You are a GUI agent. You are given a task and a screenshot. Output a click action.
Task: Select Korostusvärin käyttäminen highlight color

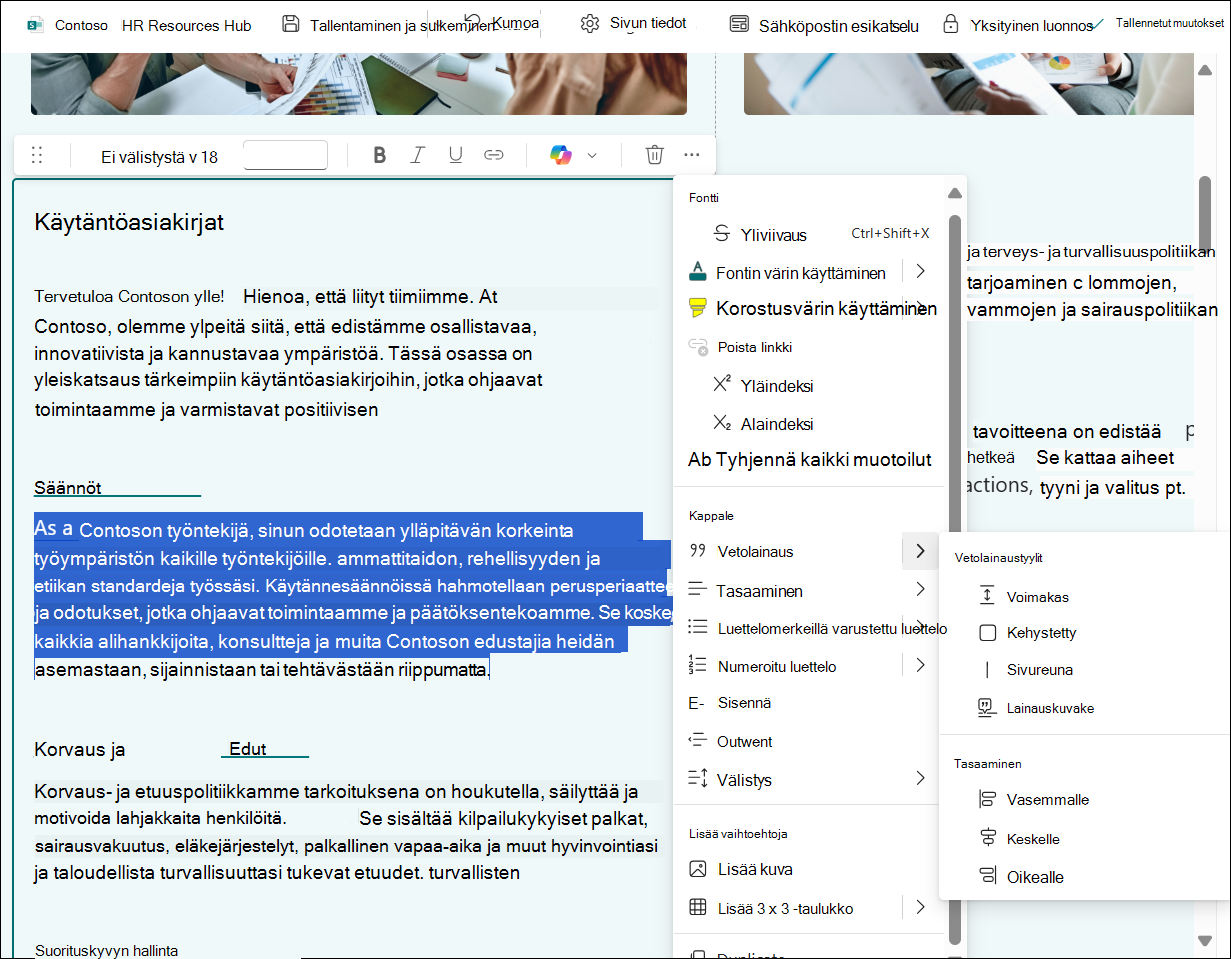(x=812, y=309)
